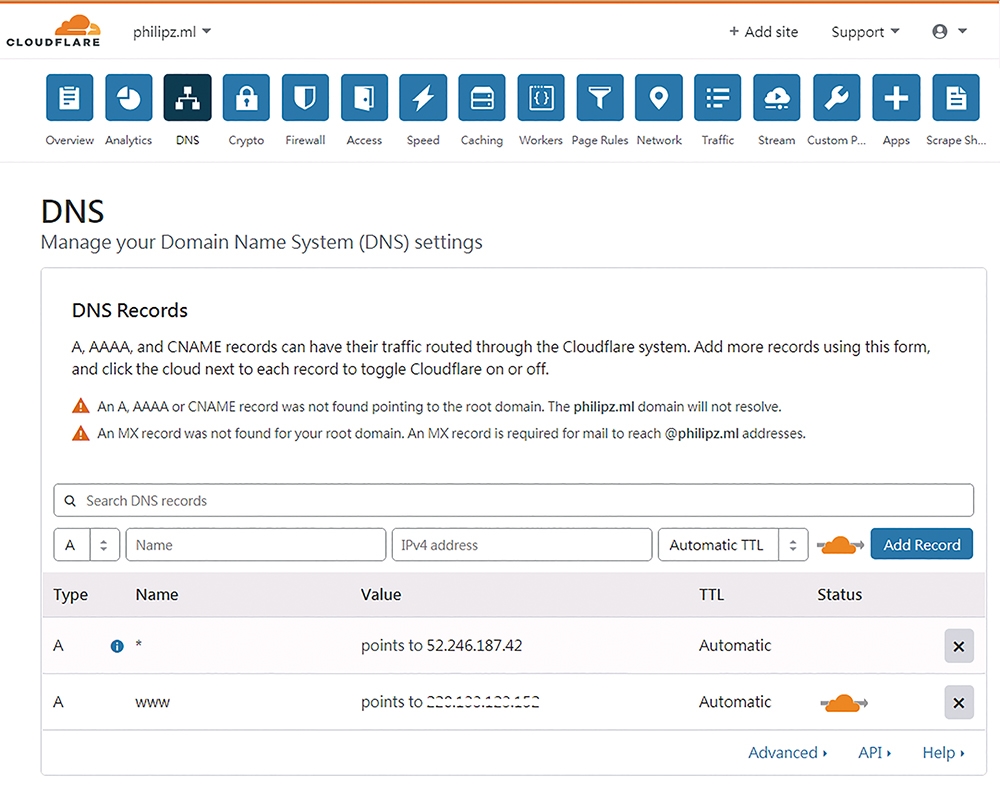This screenshot has width=1000, height=785.
Task: Open the Support dropdown menu
Action: (x=865, y=32)
